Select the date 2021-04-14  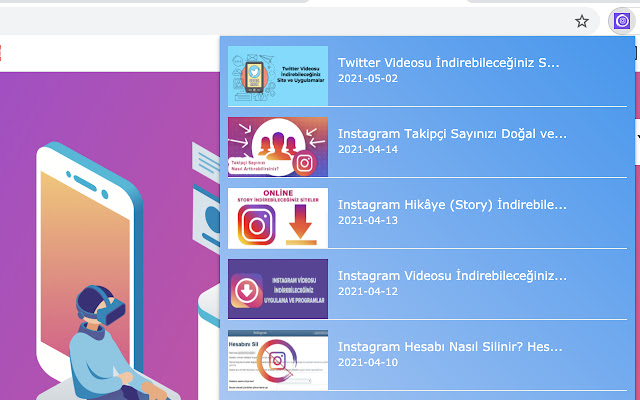click(368, 149)
